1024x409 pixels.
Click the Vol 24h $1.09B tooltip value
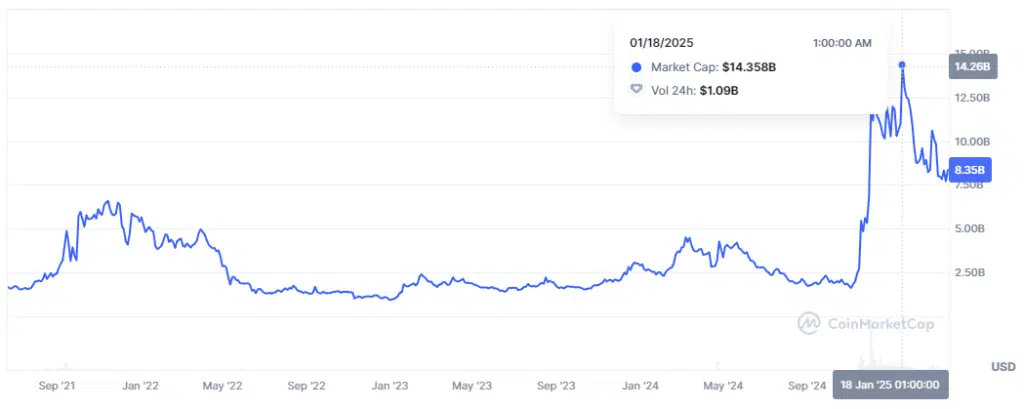(718, 90)
